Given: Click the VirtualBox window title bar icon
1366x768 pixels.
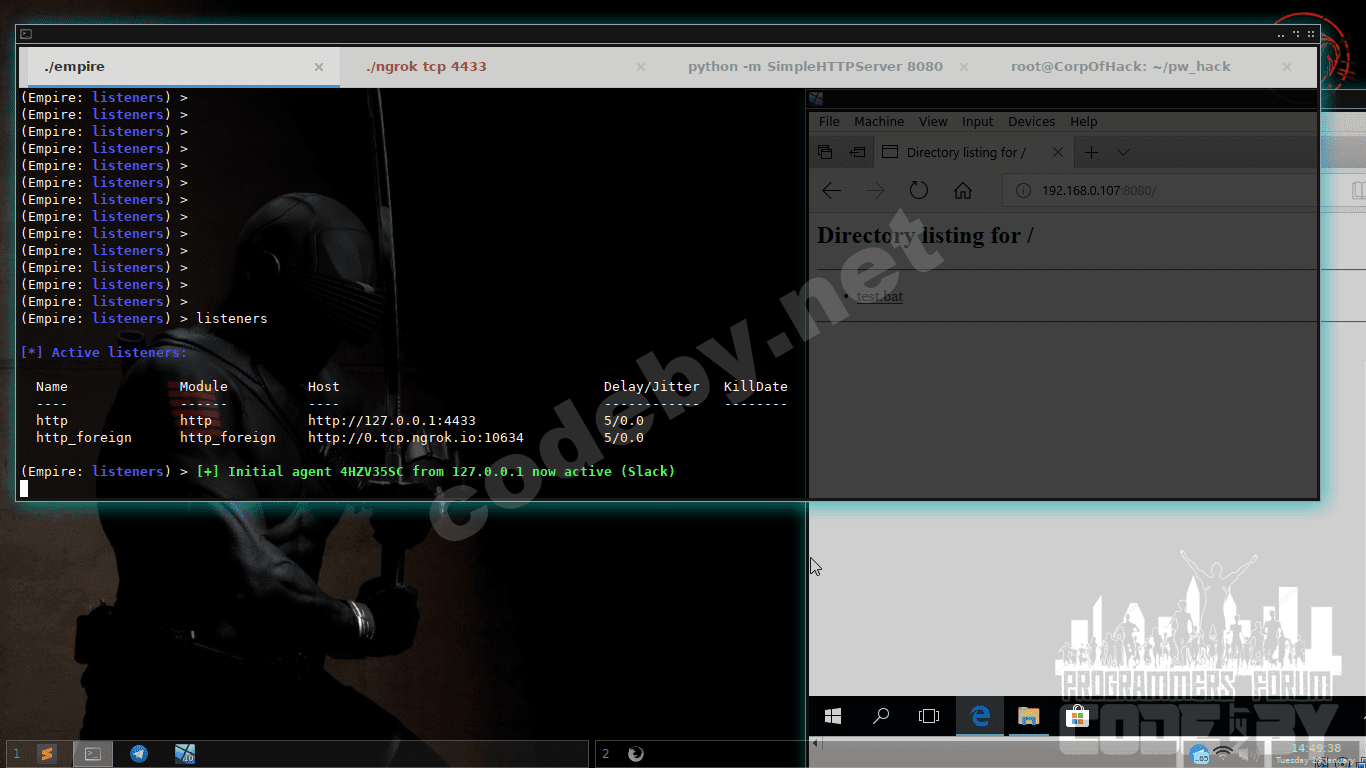Looking at the screenshot, I should [816, 98].
